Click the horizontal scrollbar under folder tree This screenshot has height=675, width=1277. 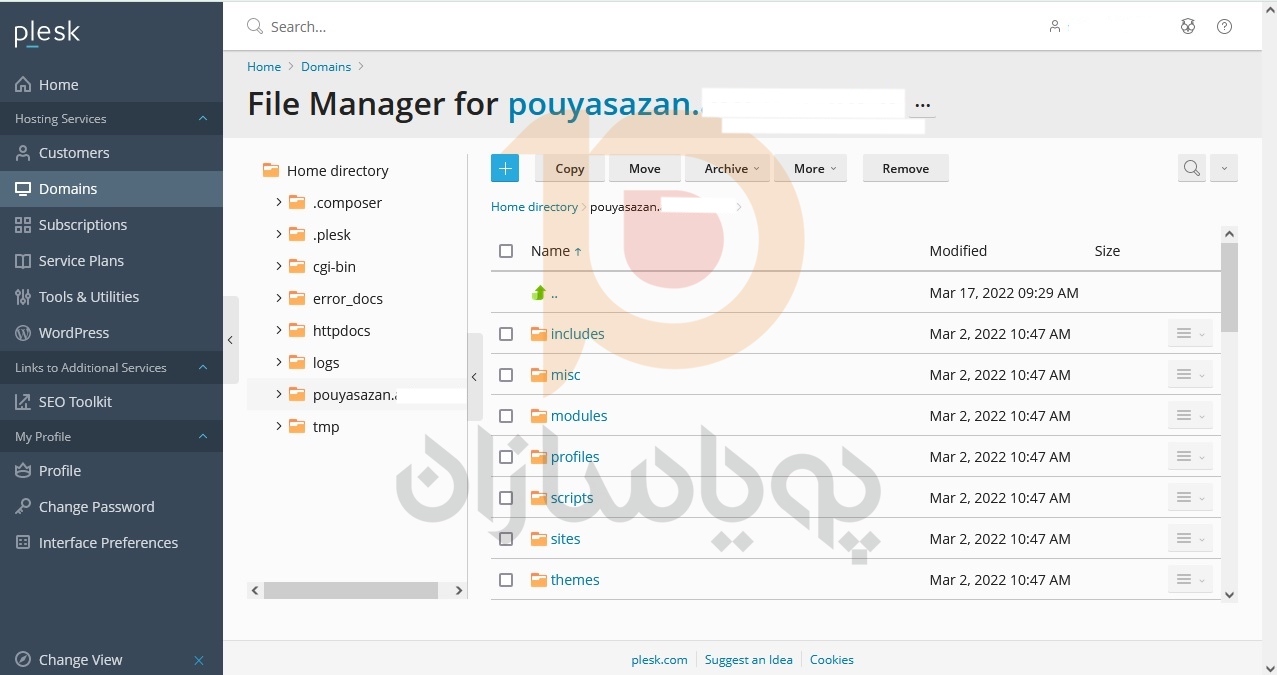(x=350, y=591)
